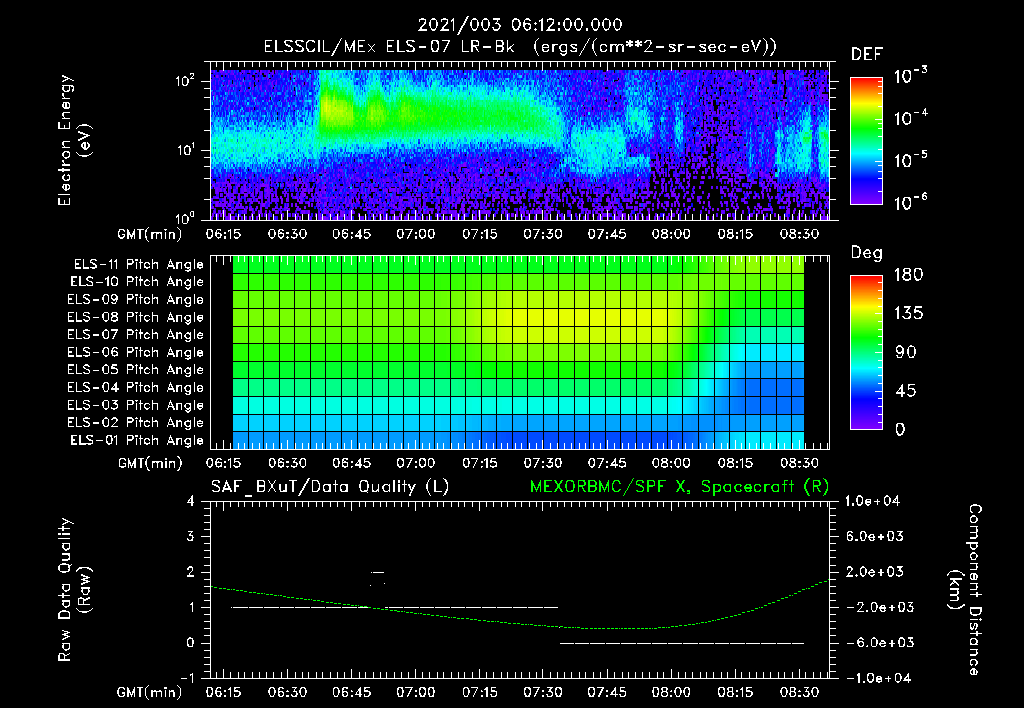This screenshot has height=708, width=1024.
Task: Click 'ELS-08 Pitch Angle' row label
Action: pyautogui.click(x=136, y=317)
